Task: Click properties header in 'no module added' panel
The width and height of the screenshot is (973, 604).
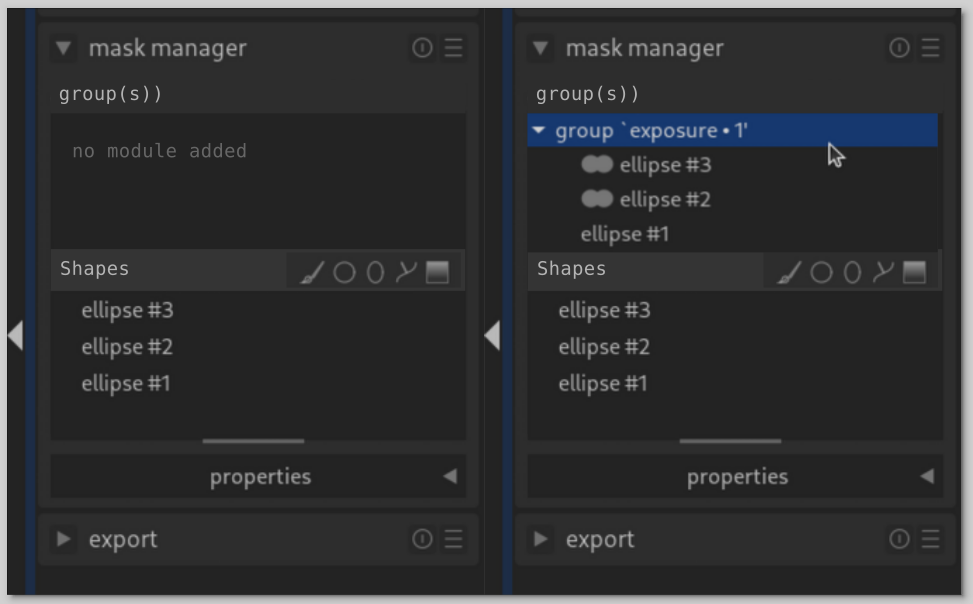Action: [x=259, y=477]
